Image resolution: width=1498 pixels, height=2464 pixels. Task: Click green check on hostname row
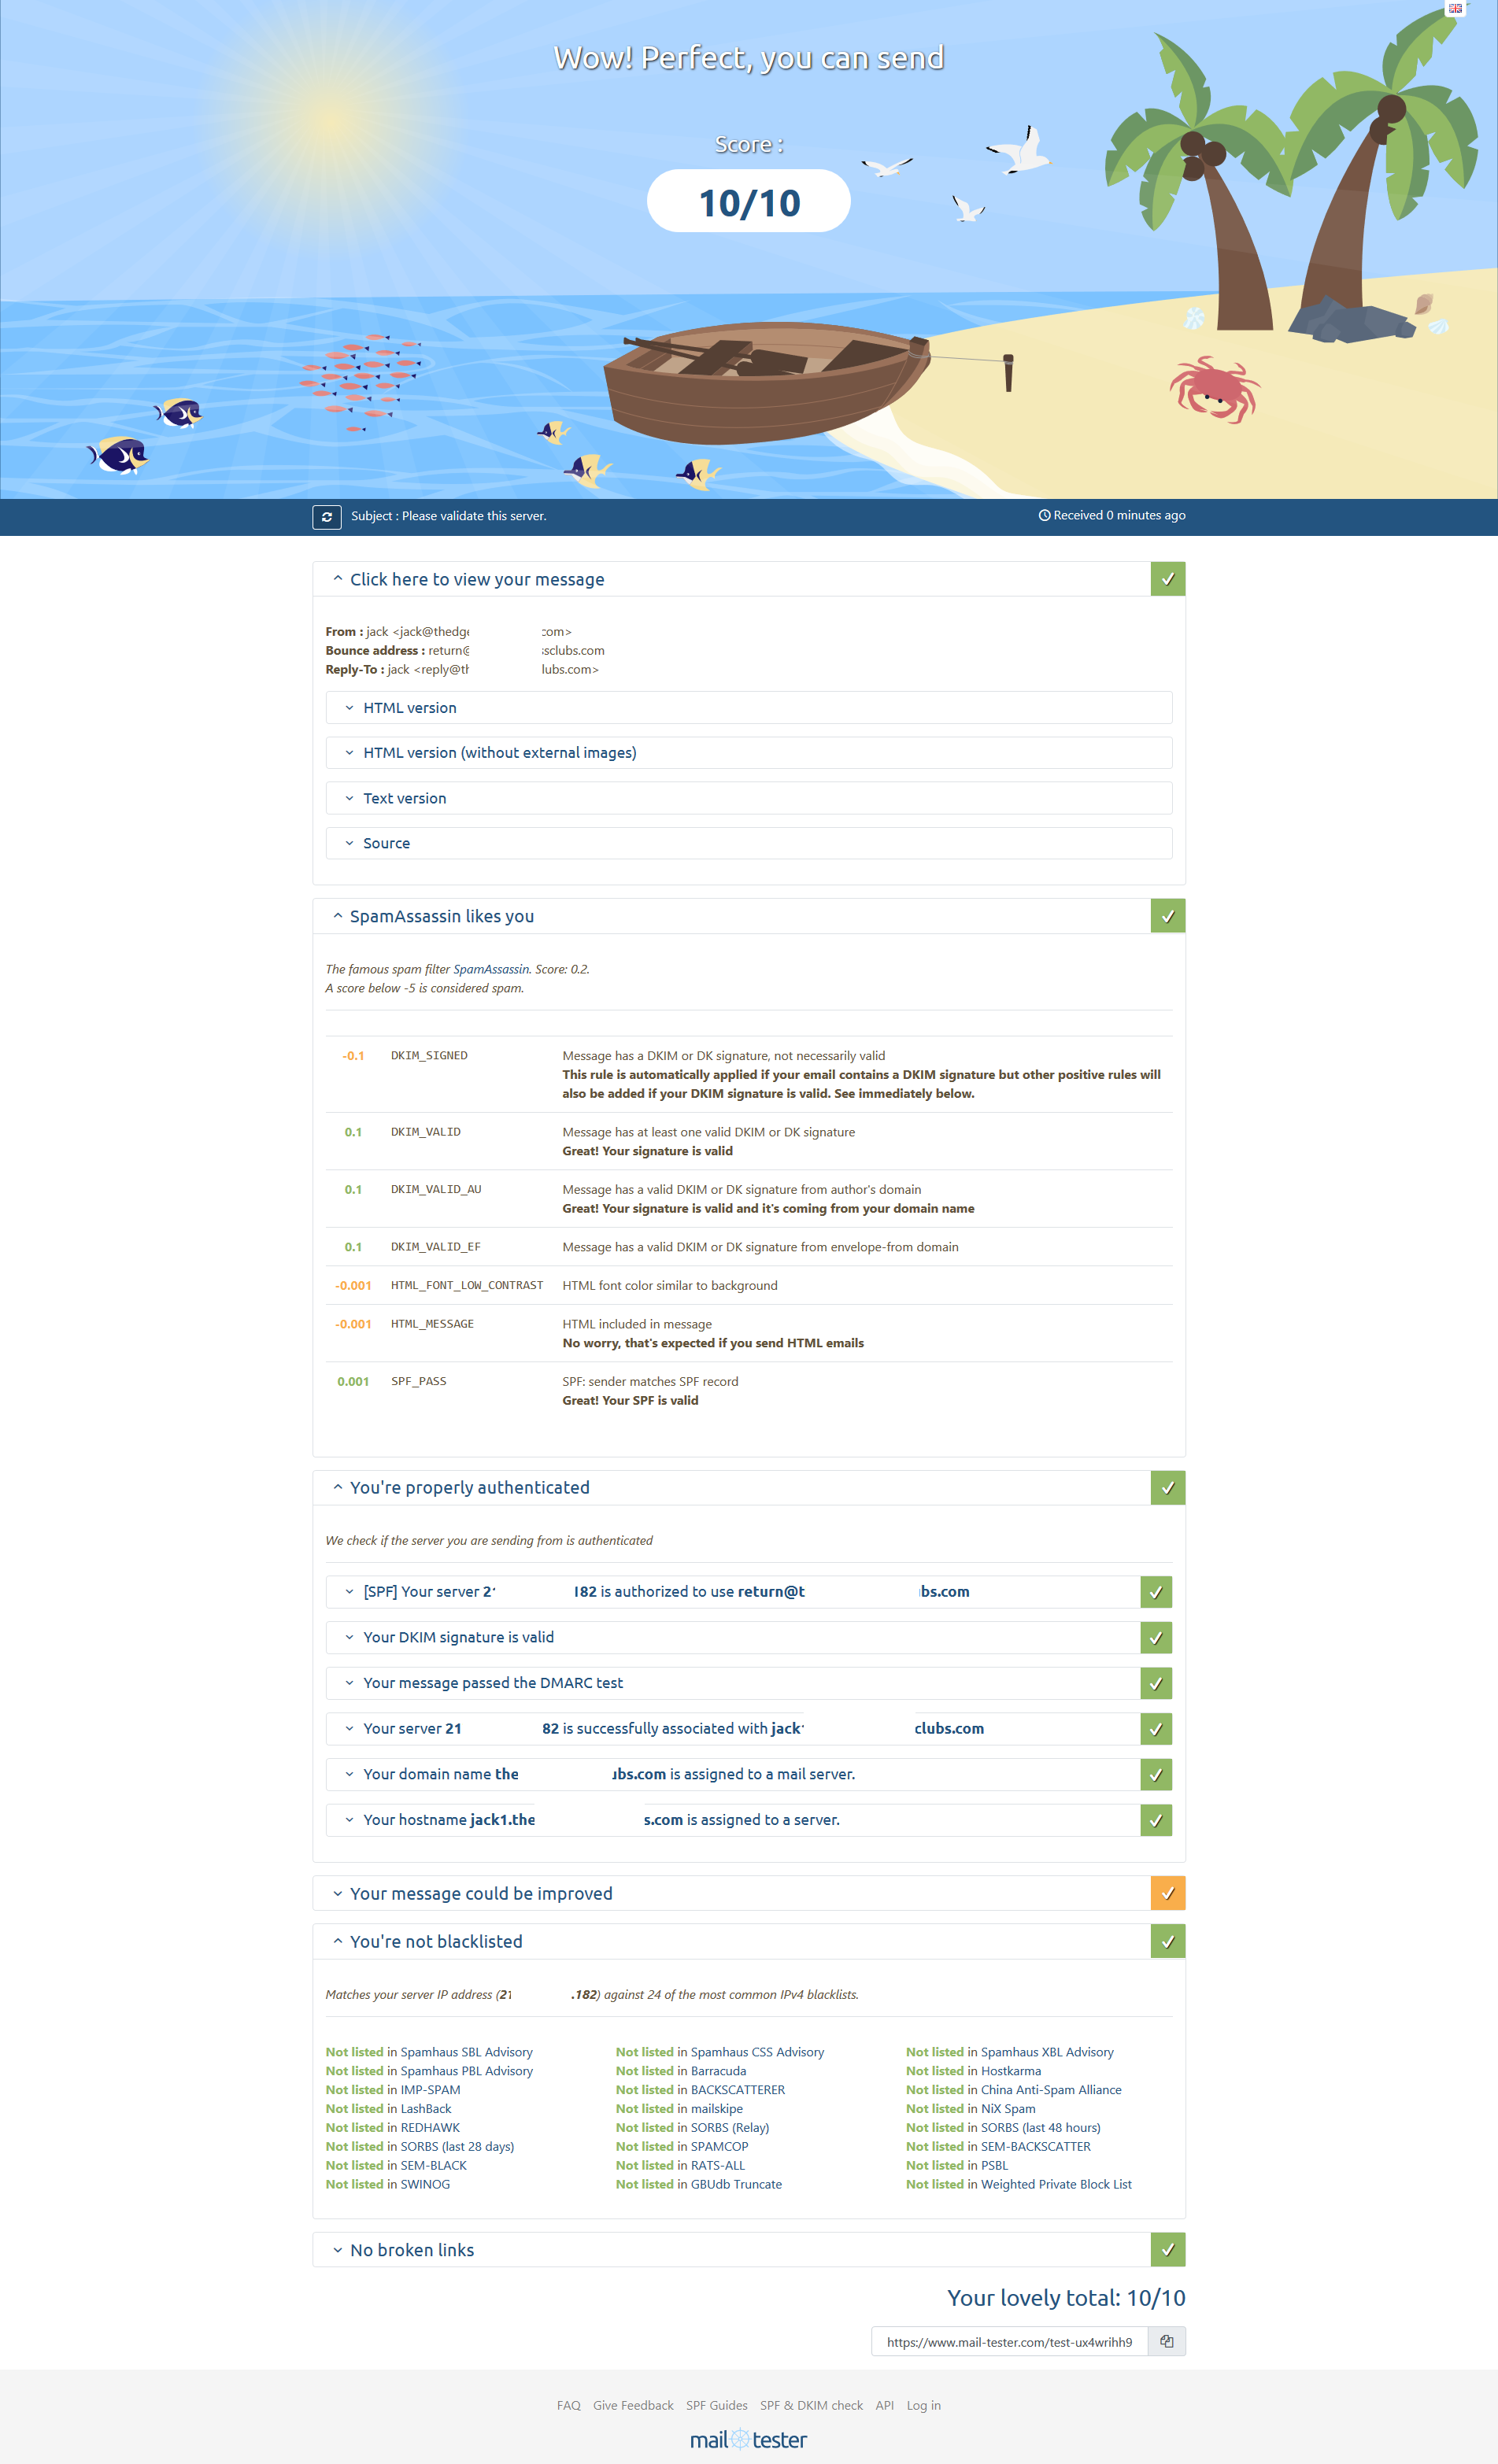click(x=1156, y=1820)
